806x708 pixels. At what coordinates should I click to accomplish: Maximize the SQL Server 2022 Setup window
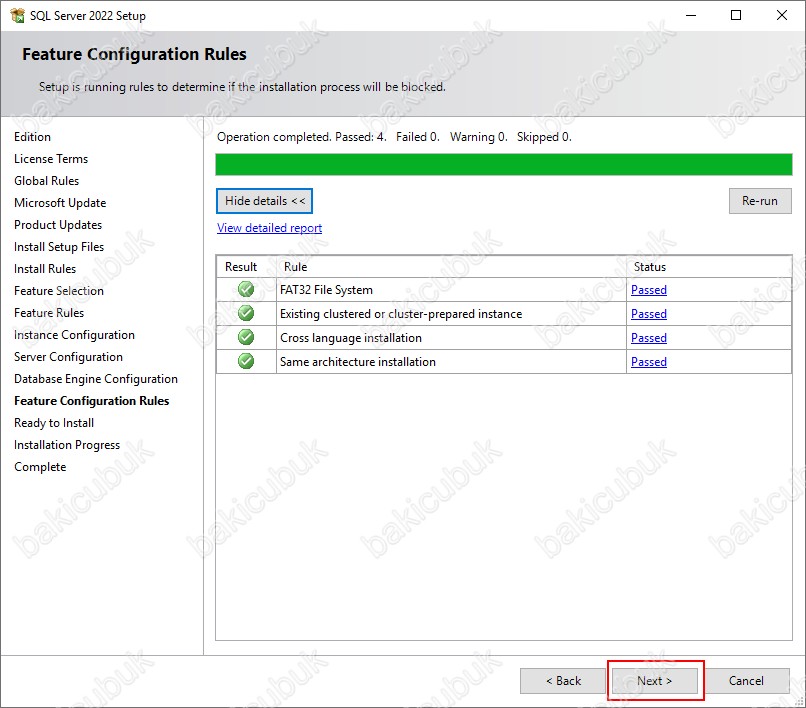pyautogui.click(x=736, y=15)
